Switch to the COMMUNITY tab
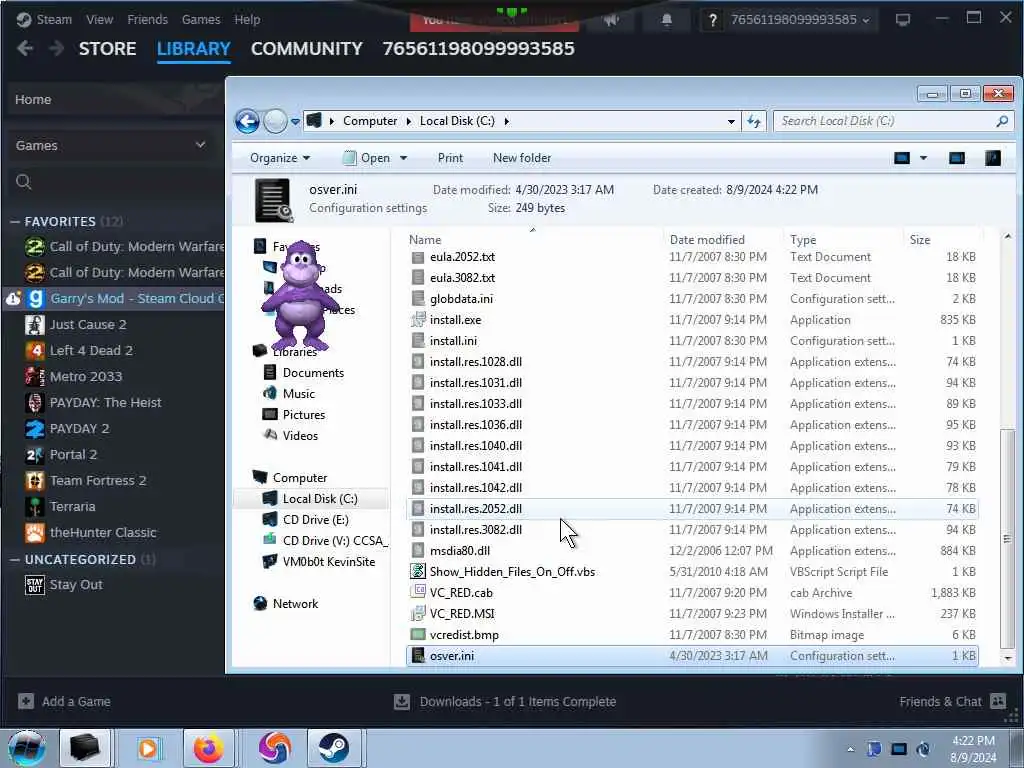Image resolution: width=1024 pixels, height=768 pixels. click(307, 49)
